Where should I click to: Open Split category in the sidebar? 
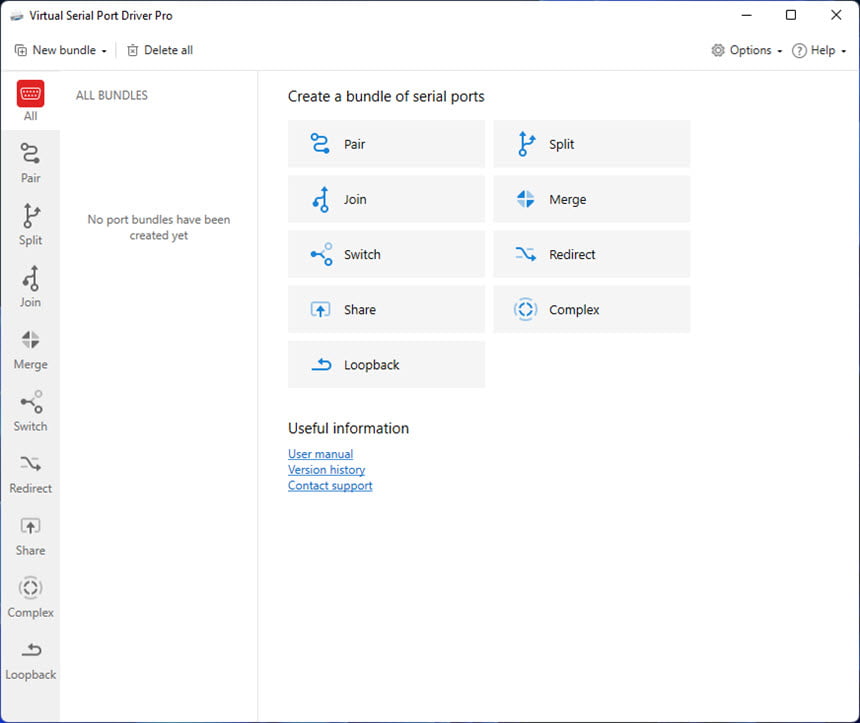[30, 224]
